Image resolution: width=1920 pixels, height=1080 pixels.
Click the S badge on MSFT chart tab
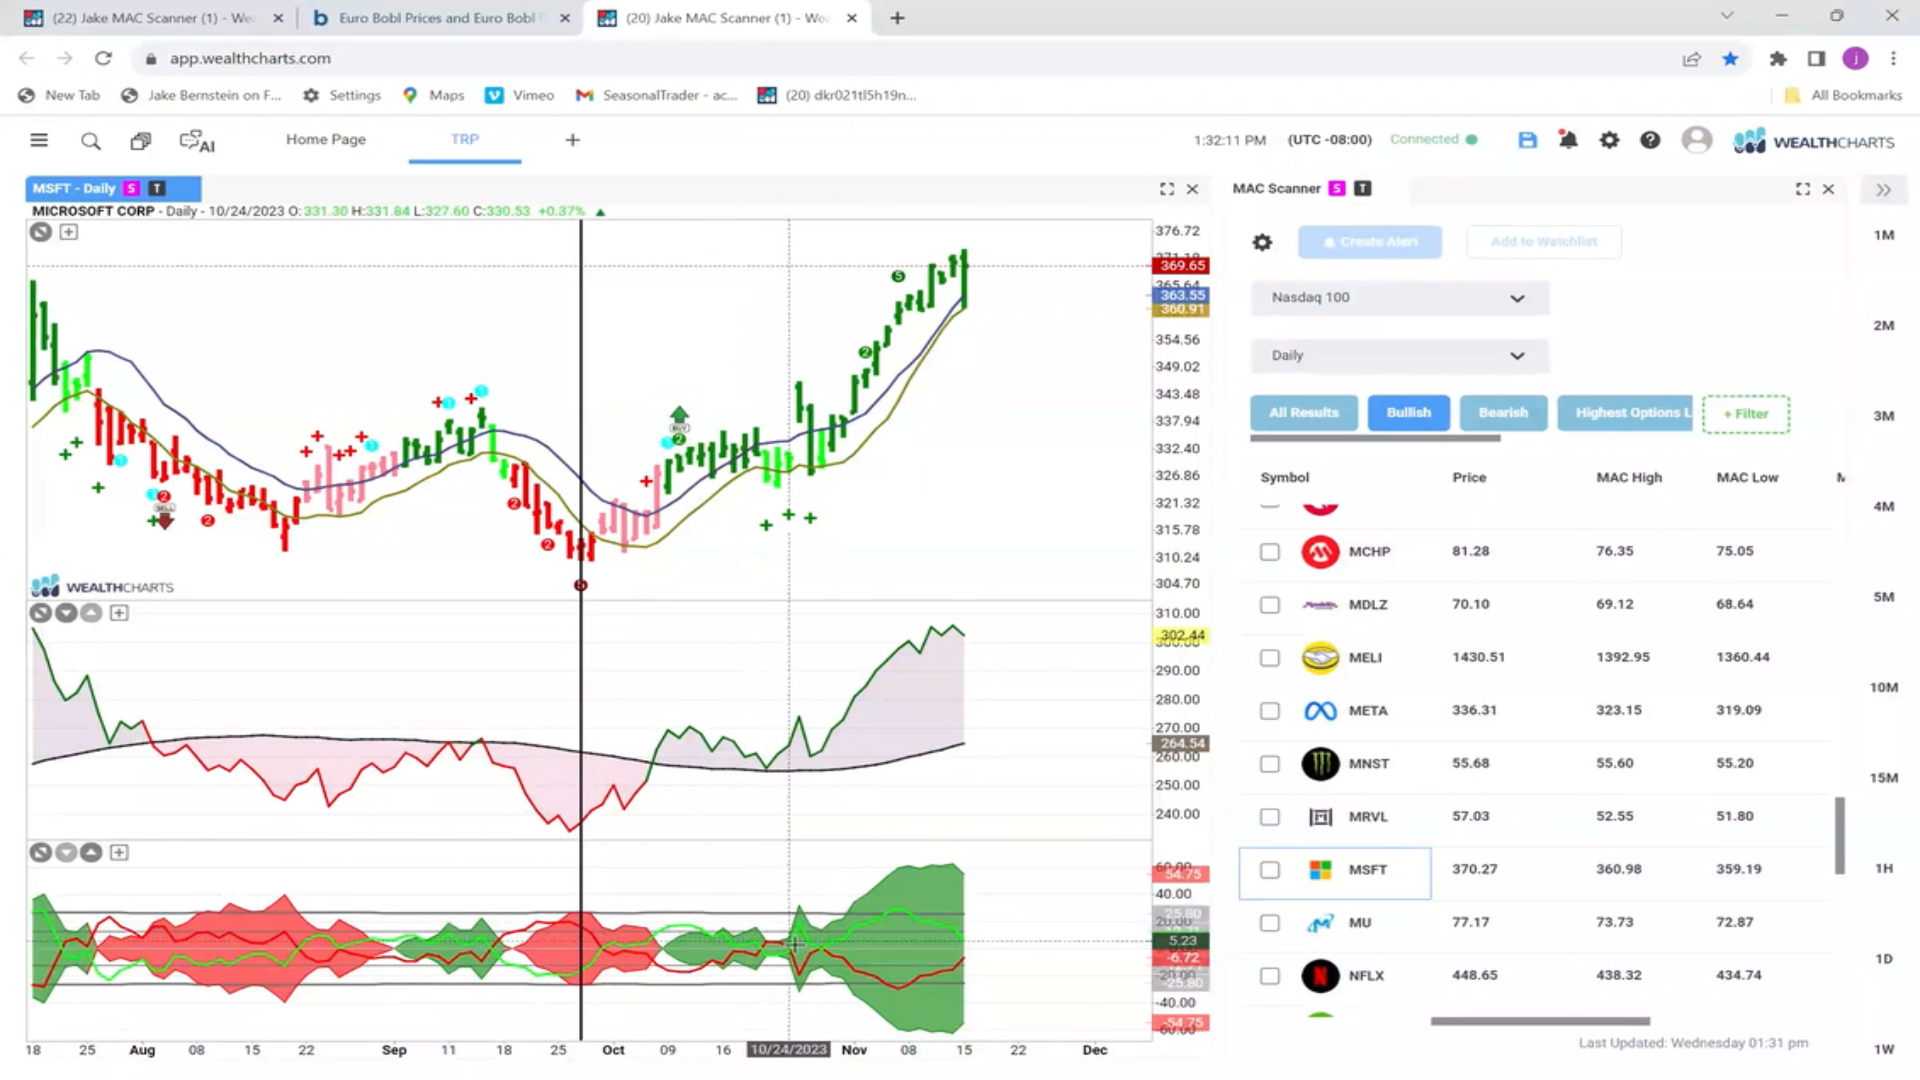click(x=131, y=188)
